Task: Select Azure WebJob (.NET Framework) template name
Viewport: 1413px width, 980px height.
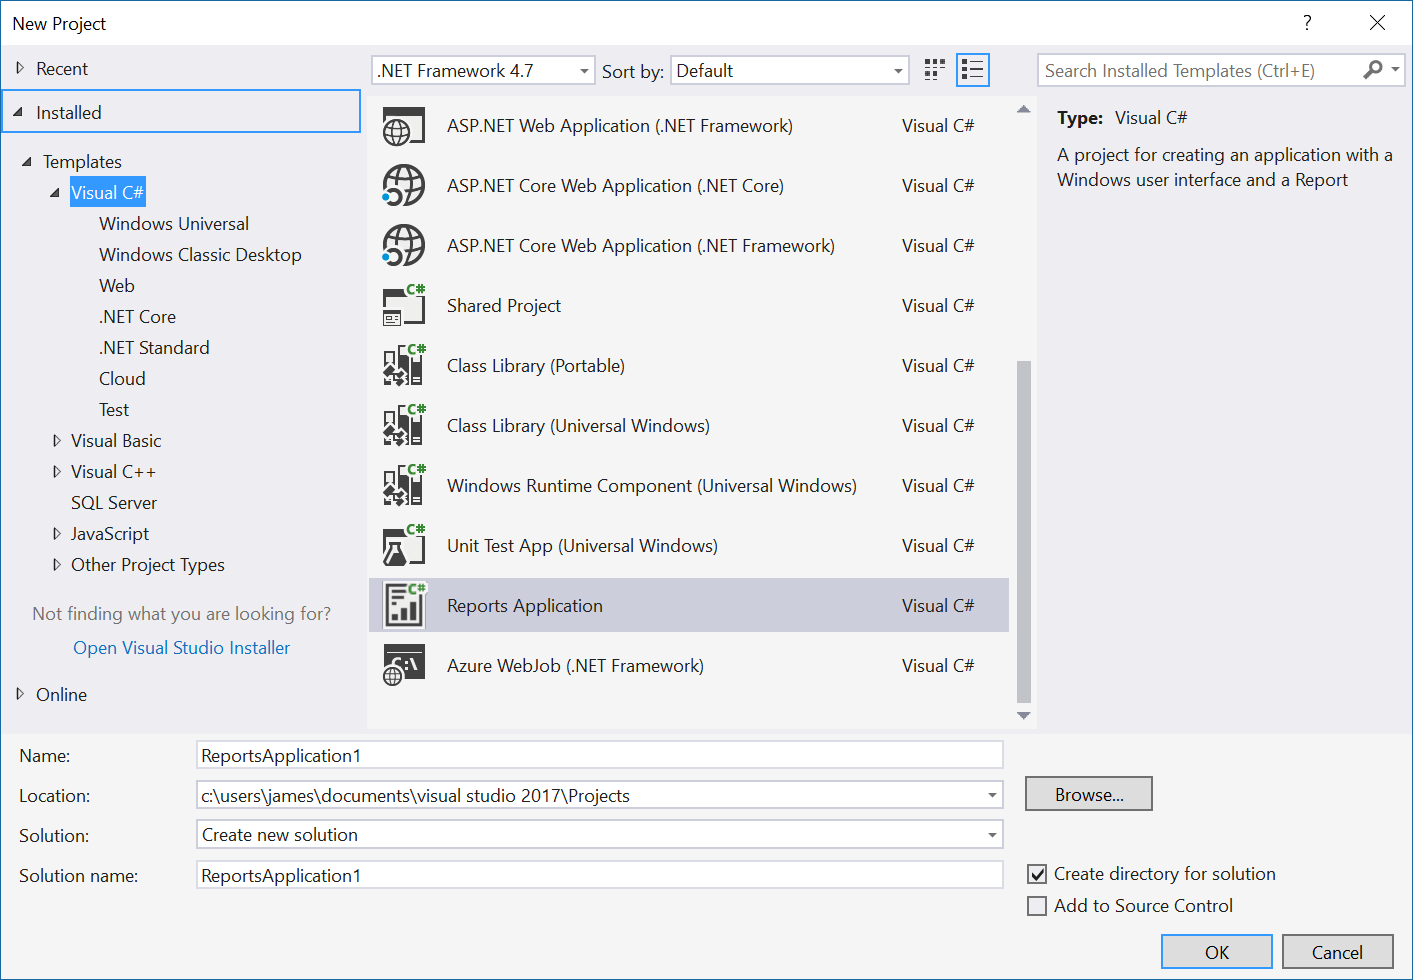Action: (x=575, y=666)
